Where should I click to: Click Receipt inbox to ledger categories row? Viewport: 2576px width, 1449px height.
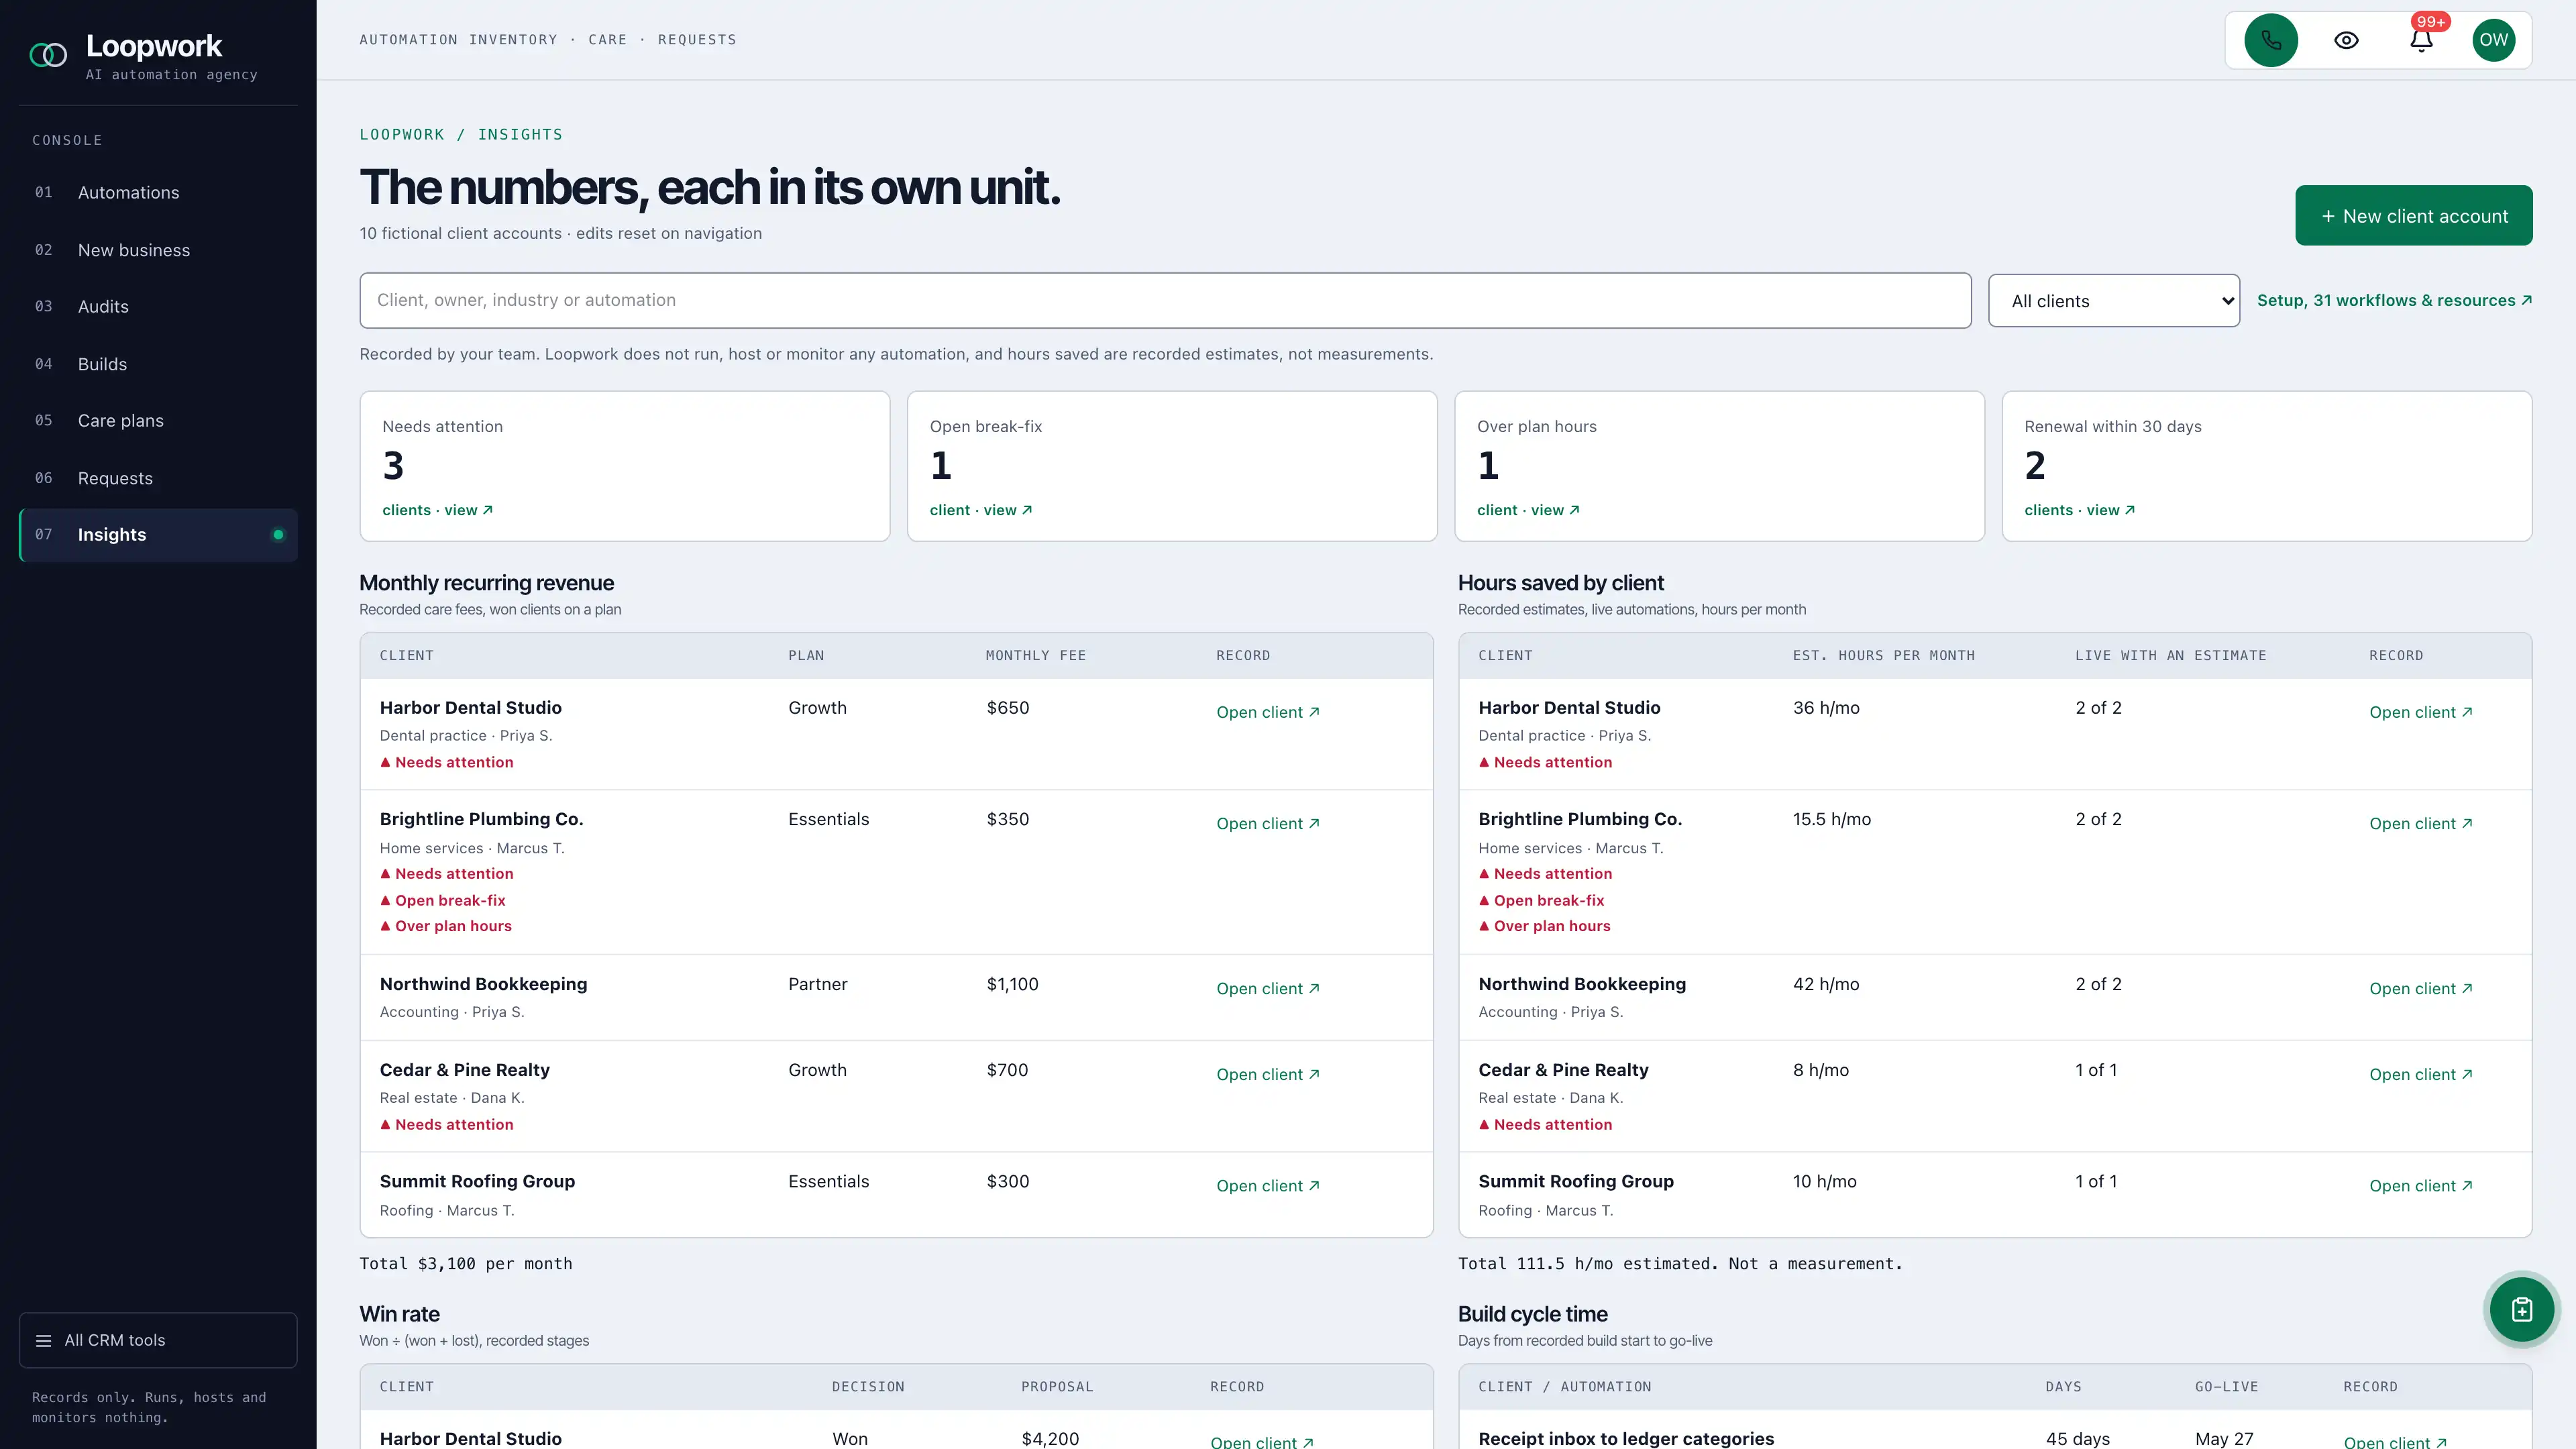[1995, 1431]
